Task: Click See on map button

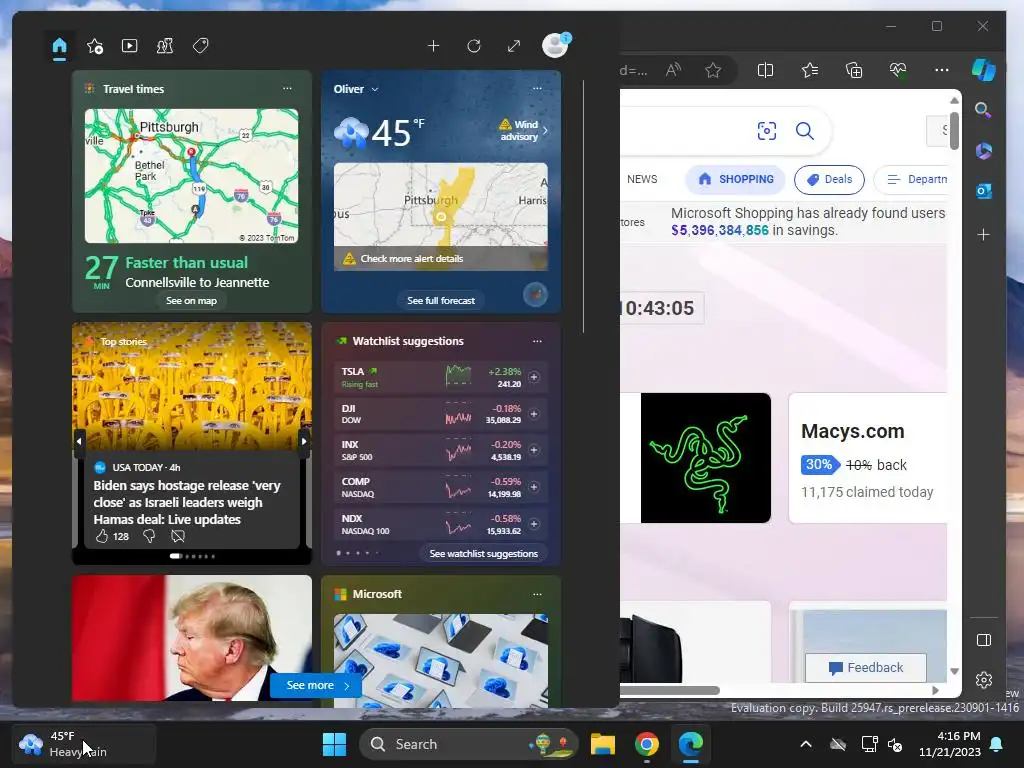Action: point(191,300)
